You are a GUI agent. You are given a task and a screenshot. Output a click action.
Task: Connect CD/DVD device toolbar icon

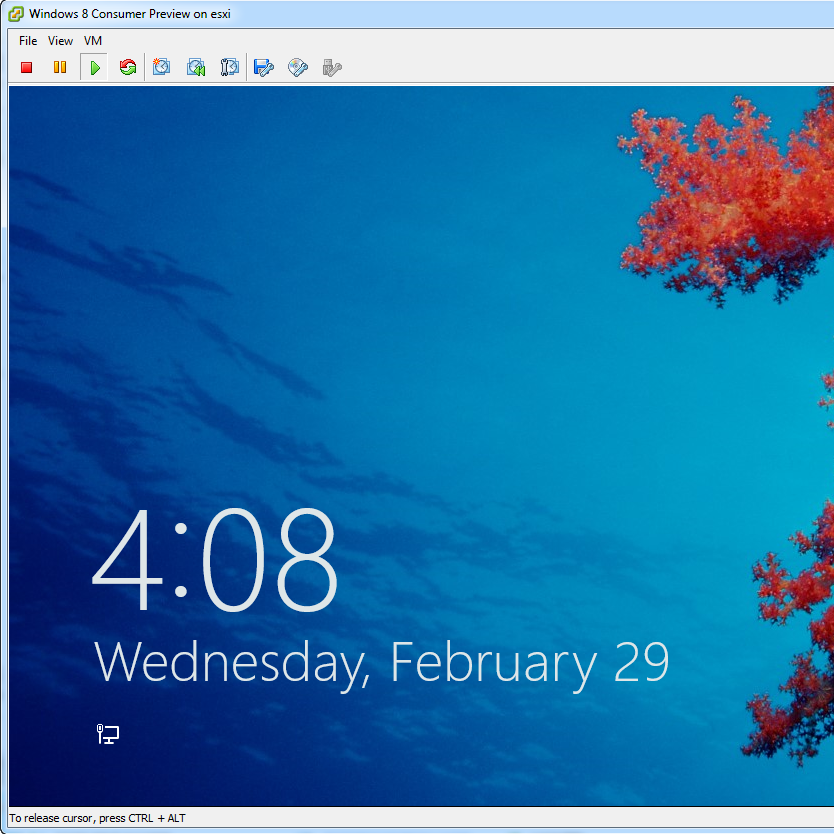tap(298, 68)
